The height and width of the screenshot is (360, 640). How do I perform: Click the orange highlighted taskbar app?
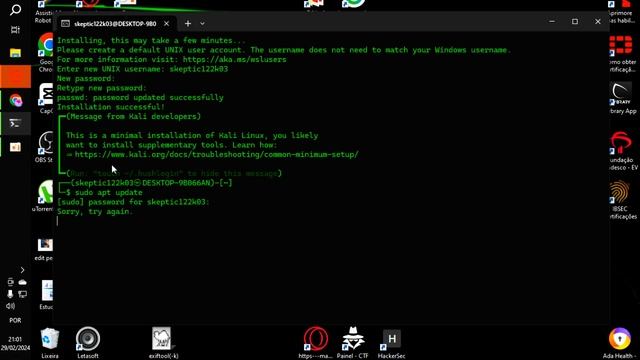[16, 76]
